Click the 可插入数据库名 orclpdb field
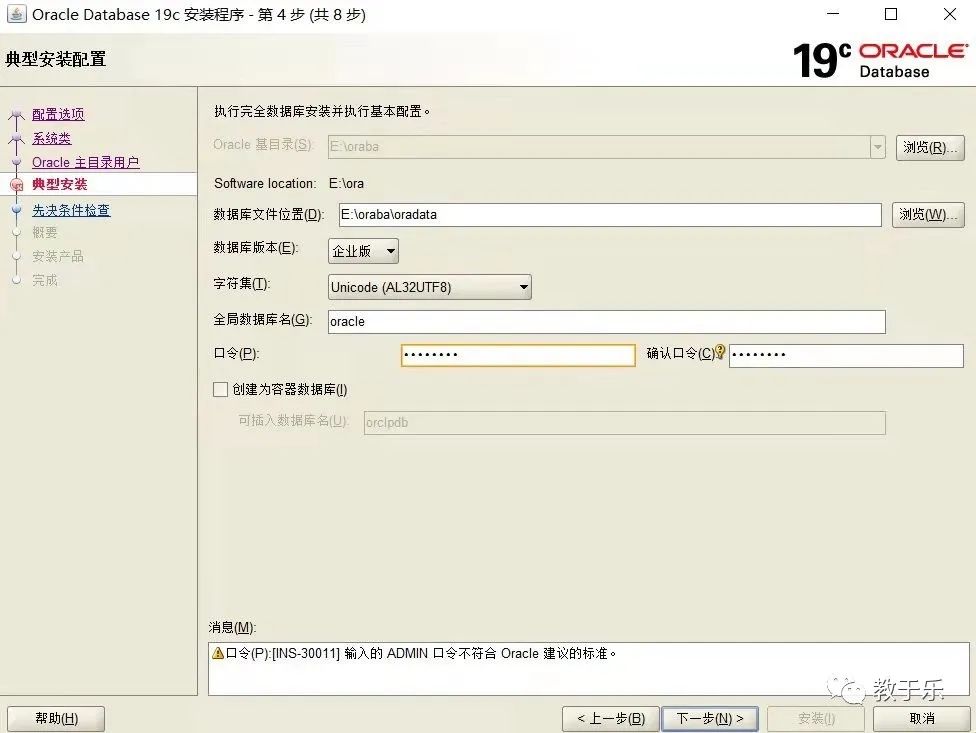 [x=624, y=423]
